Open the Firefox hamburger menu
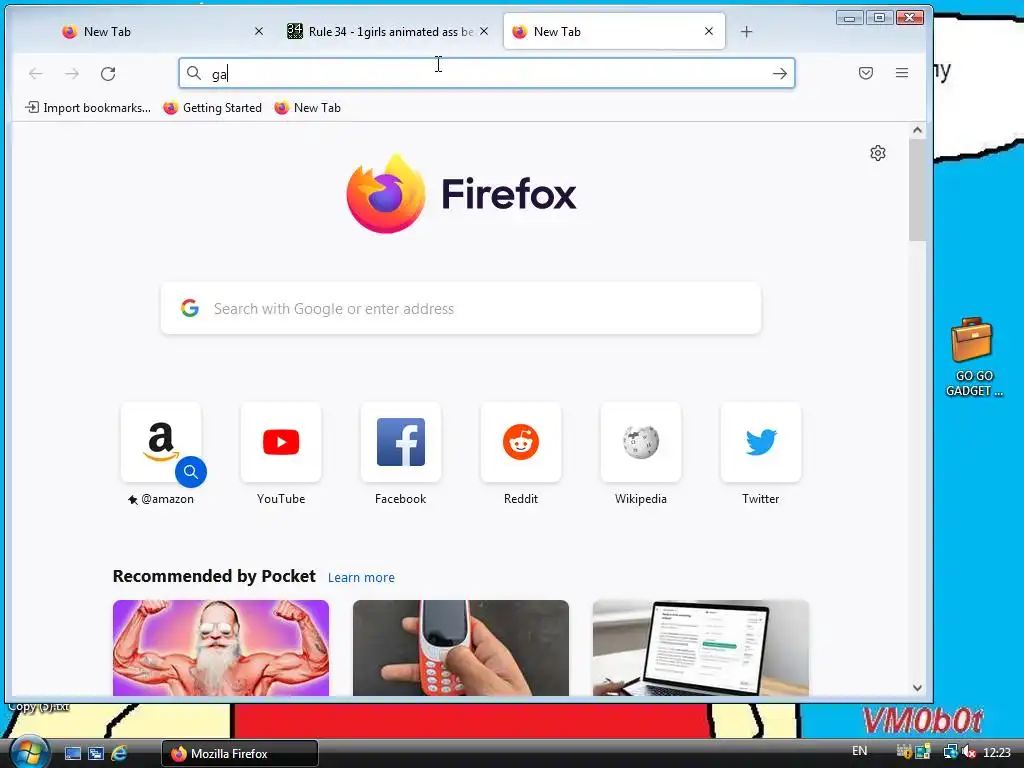Screen dimensions: 1024x768 point(902,73)
